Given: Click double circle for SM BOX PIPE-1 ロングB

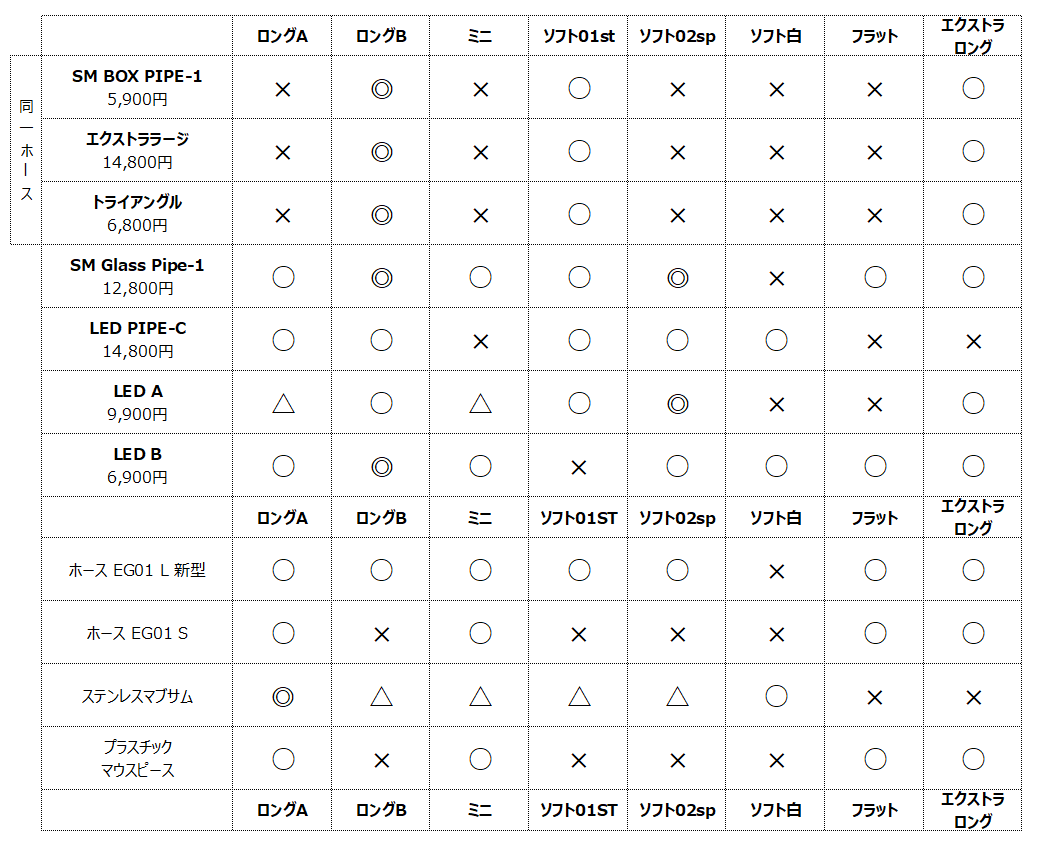Looking at the screenshot, I should [x=382, y=89].
